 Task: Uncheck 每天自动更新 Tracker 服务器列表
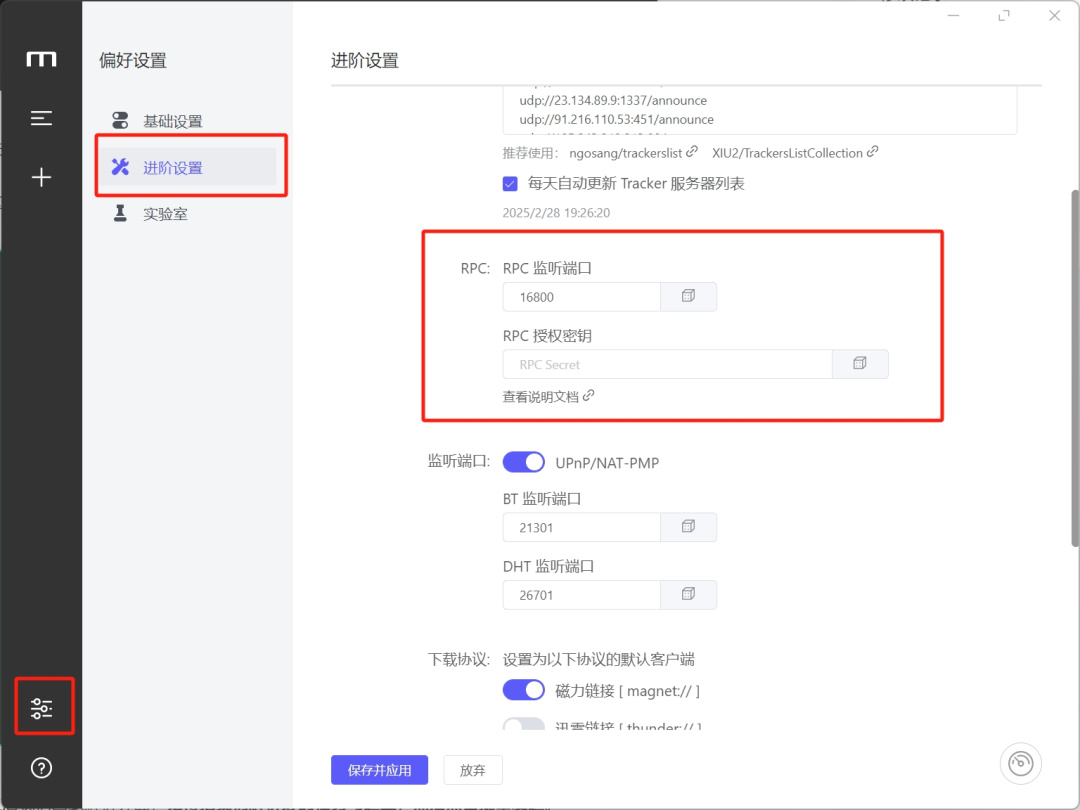510,184
